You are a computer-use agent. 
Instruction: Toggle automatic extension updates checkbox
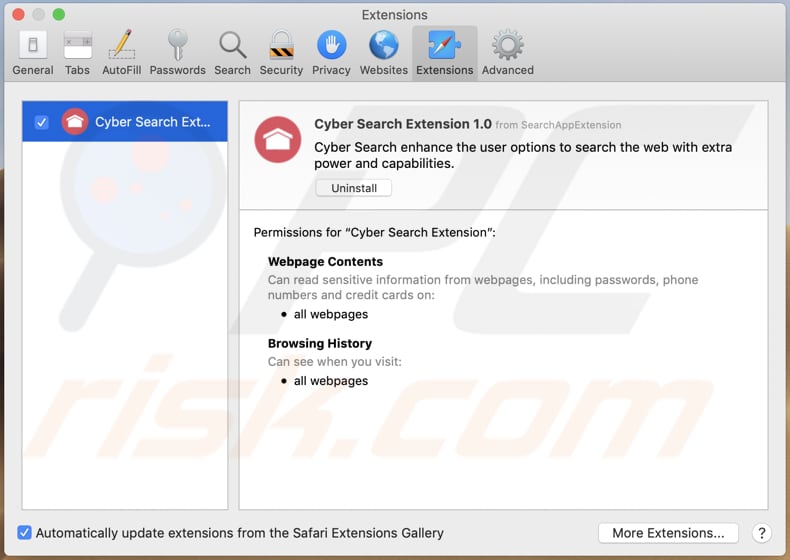tap(25, 533)
